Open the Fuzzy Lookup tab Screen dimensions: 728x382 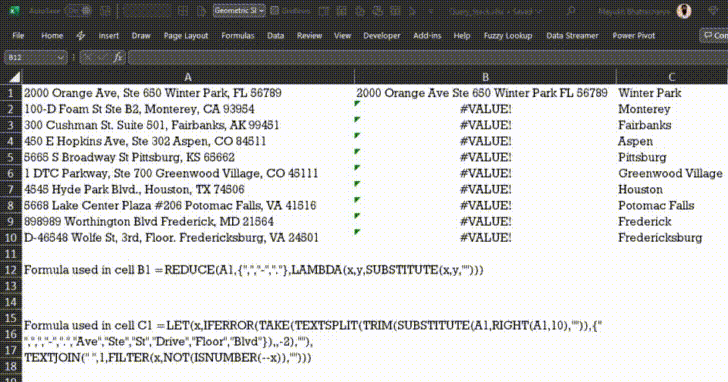(507, 36)
